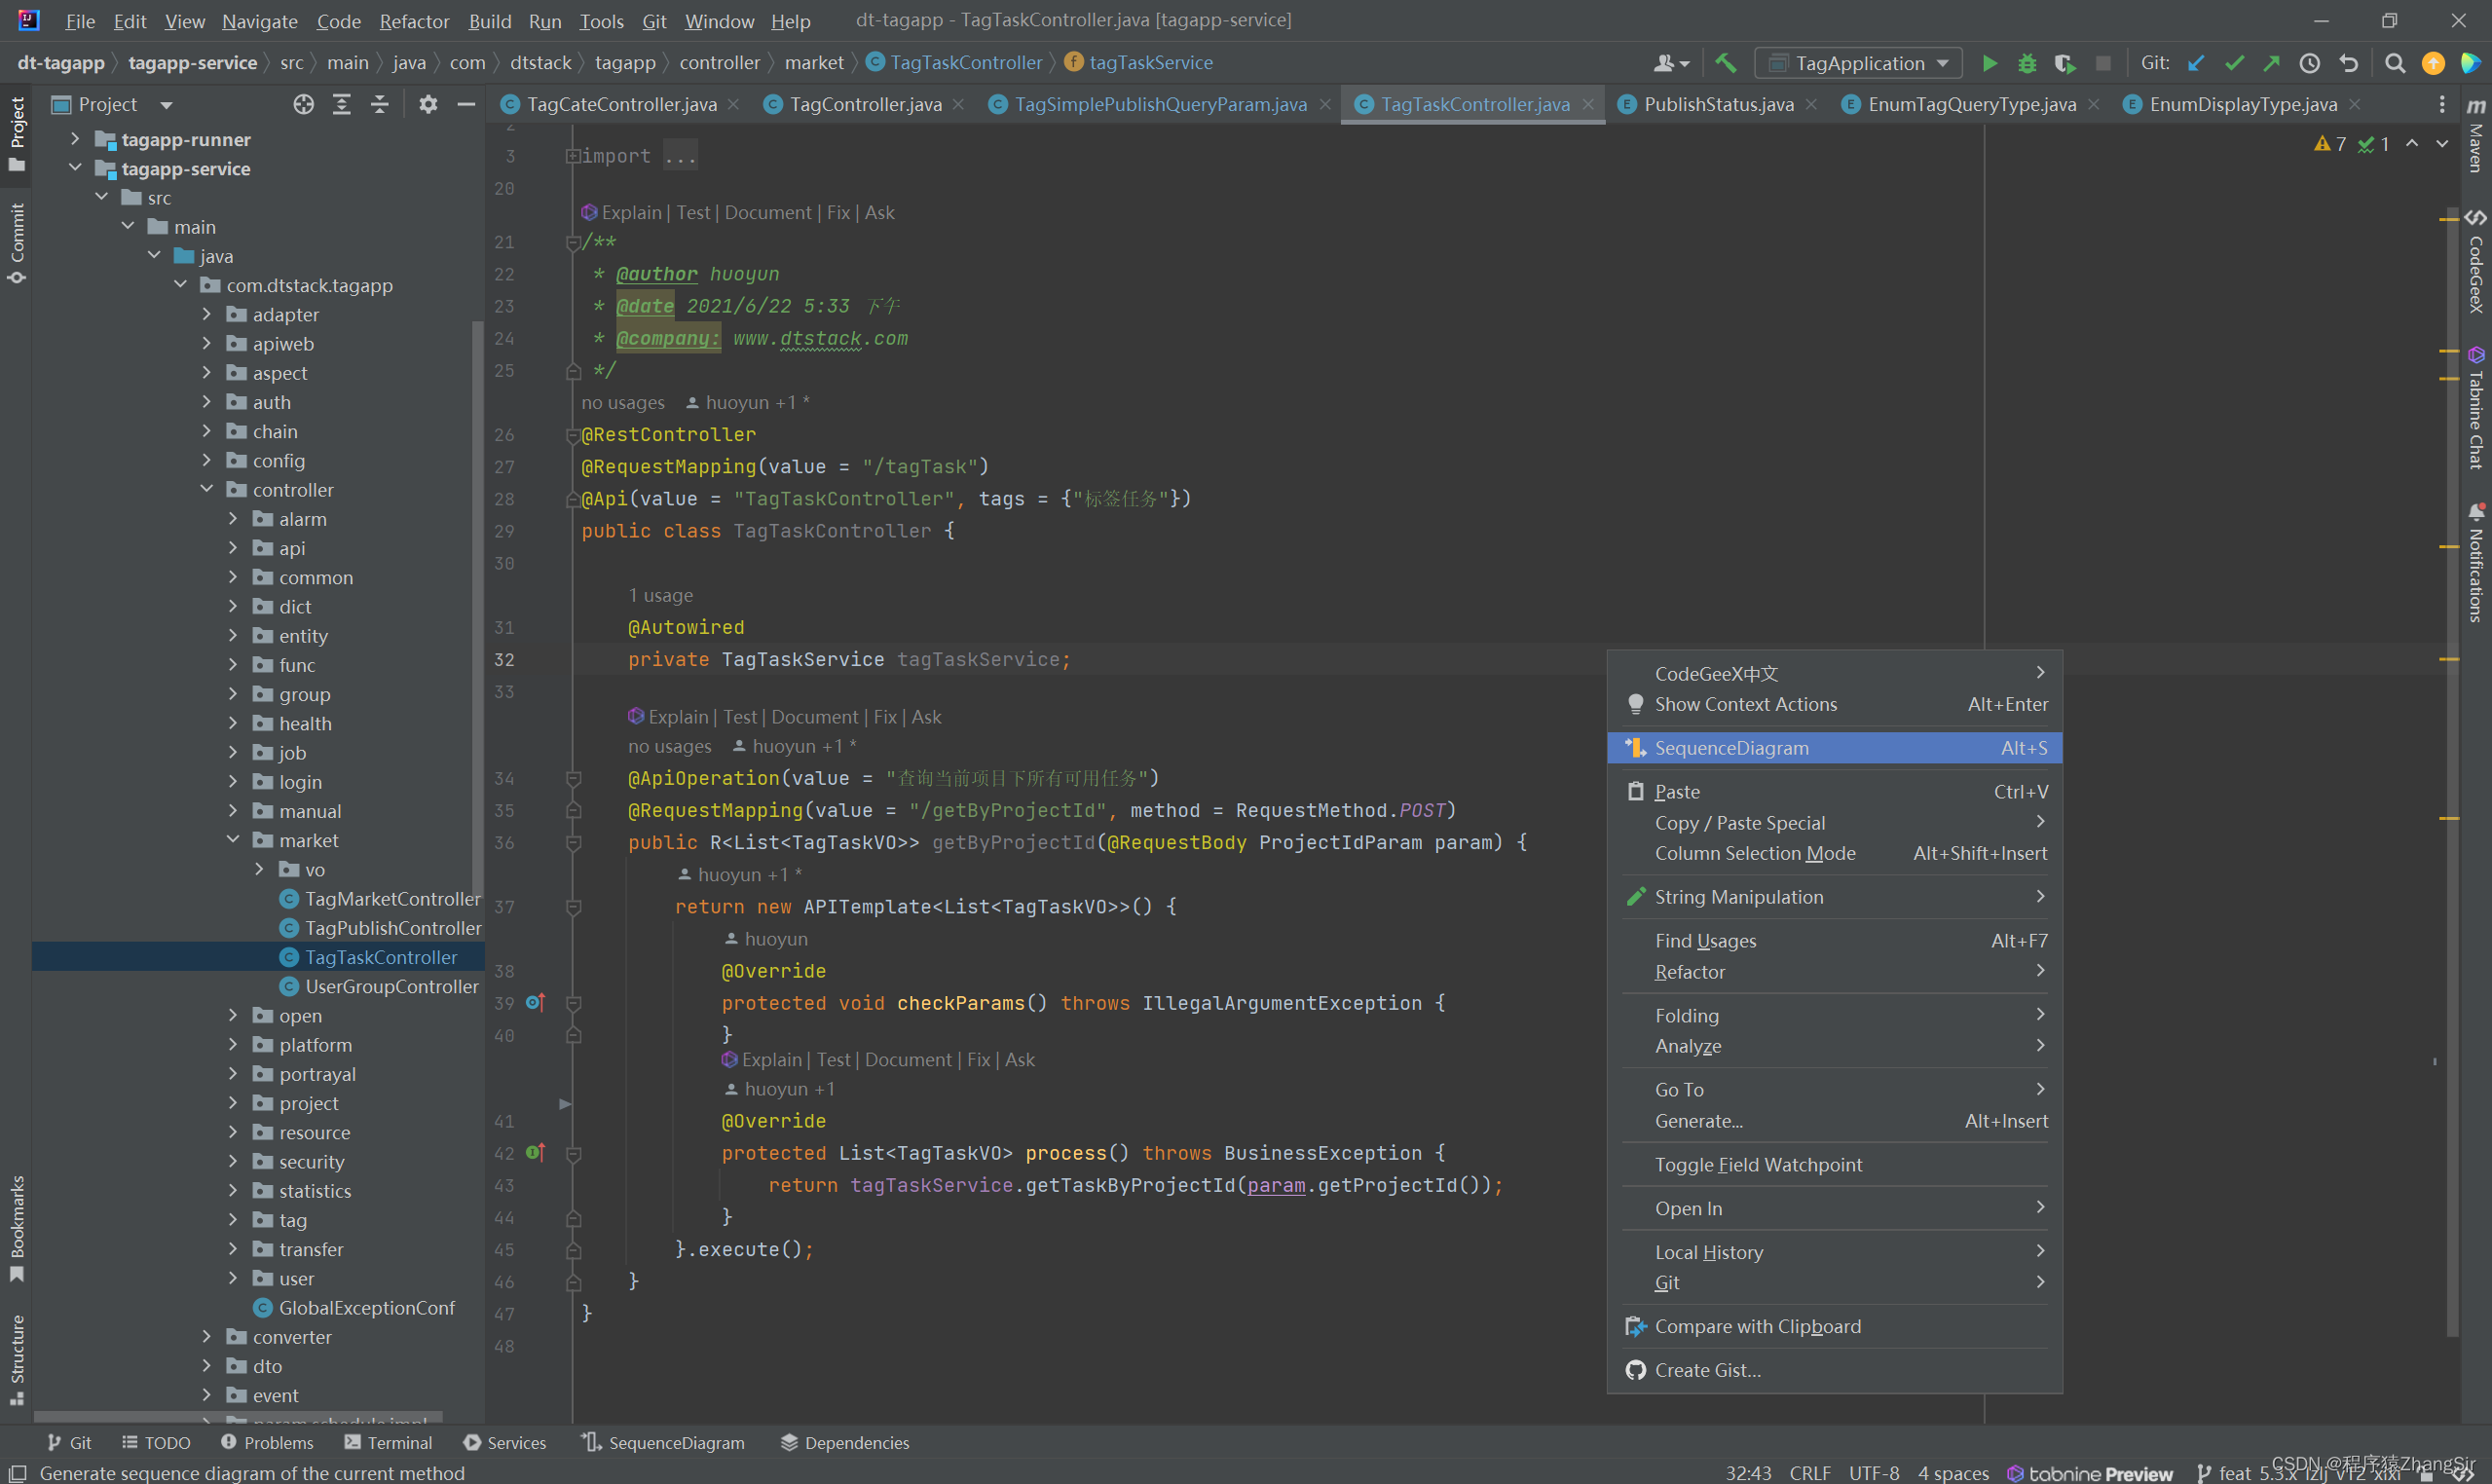Run the TagApplication configuration

coord(1989,63)
